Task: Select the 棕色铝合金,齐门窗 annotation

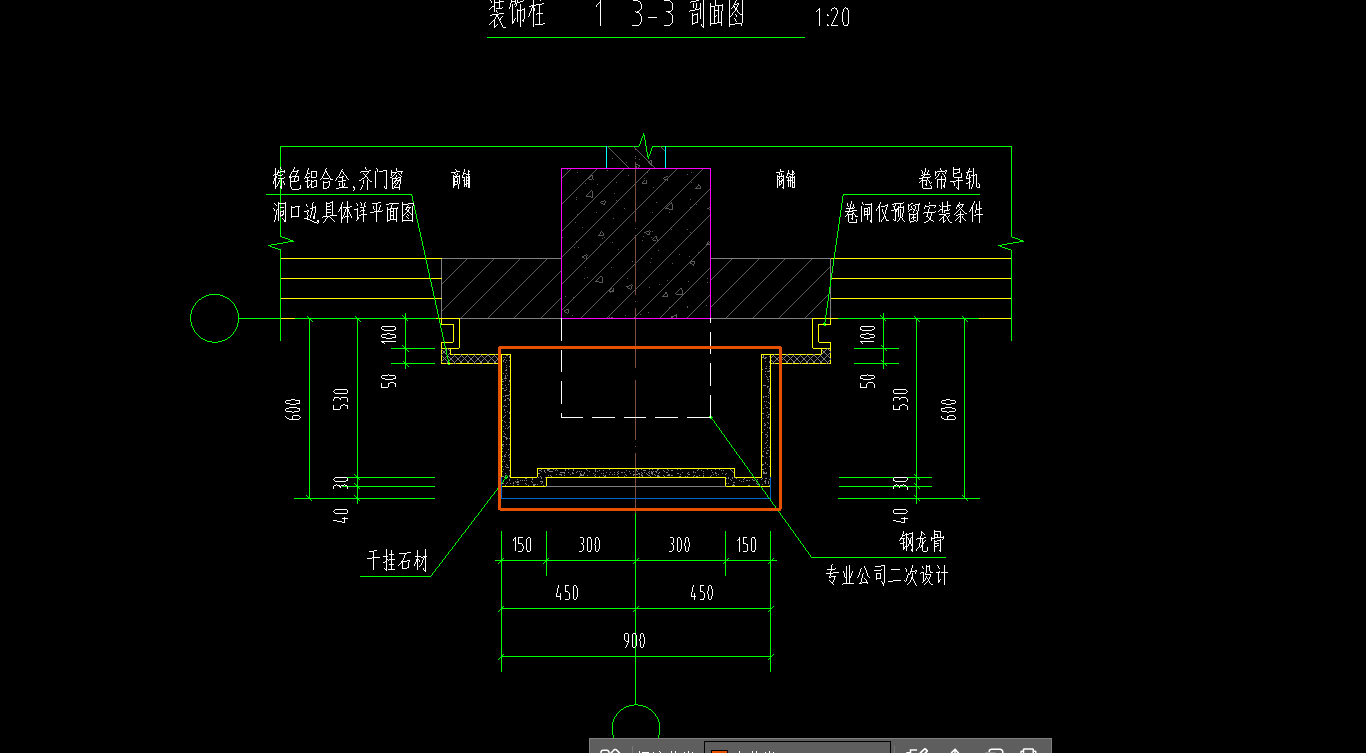Action: (338, 180)
